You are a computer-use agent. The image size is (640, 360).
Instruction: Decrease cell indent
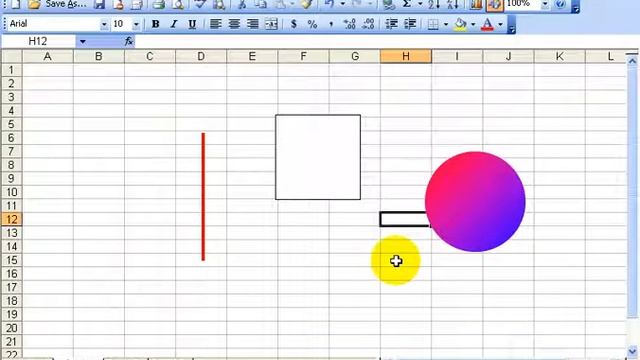click(x=391, y=24)
